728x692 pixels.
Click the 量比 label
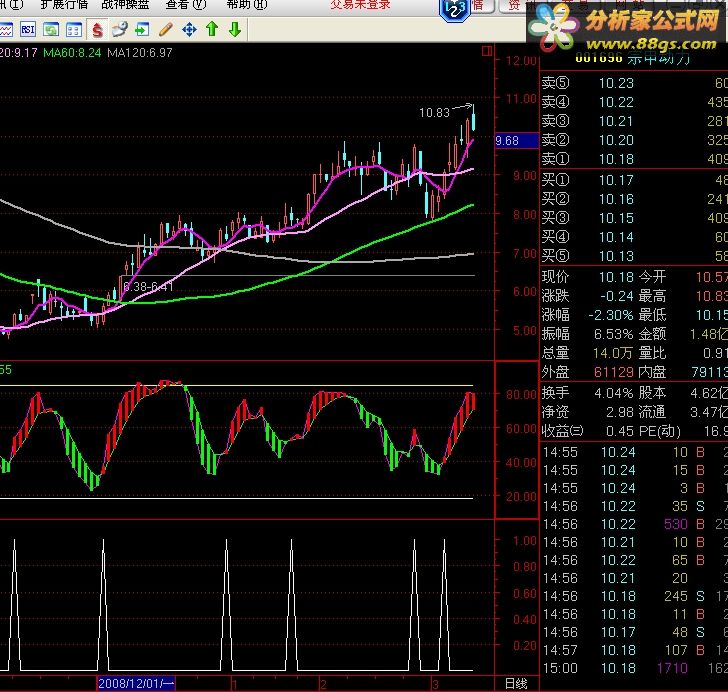[652, 353]
